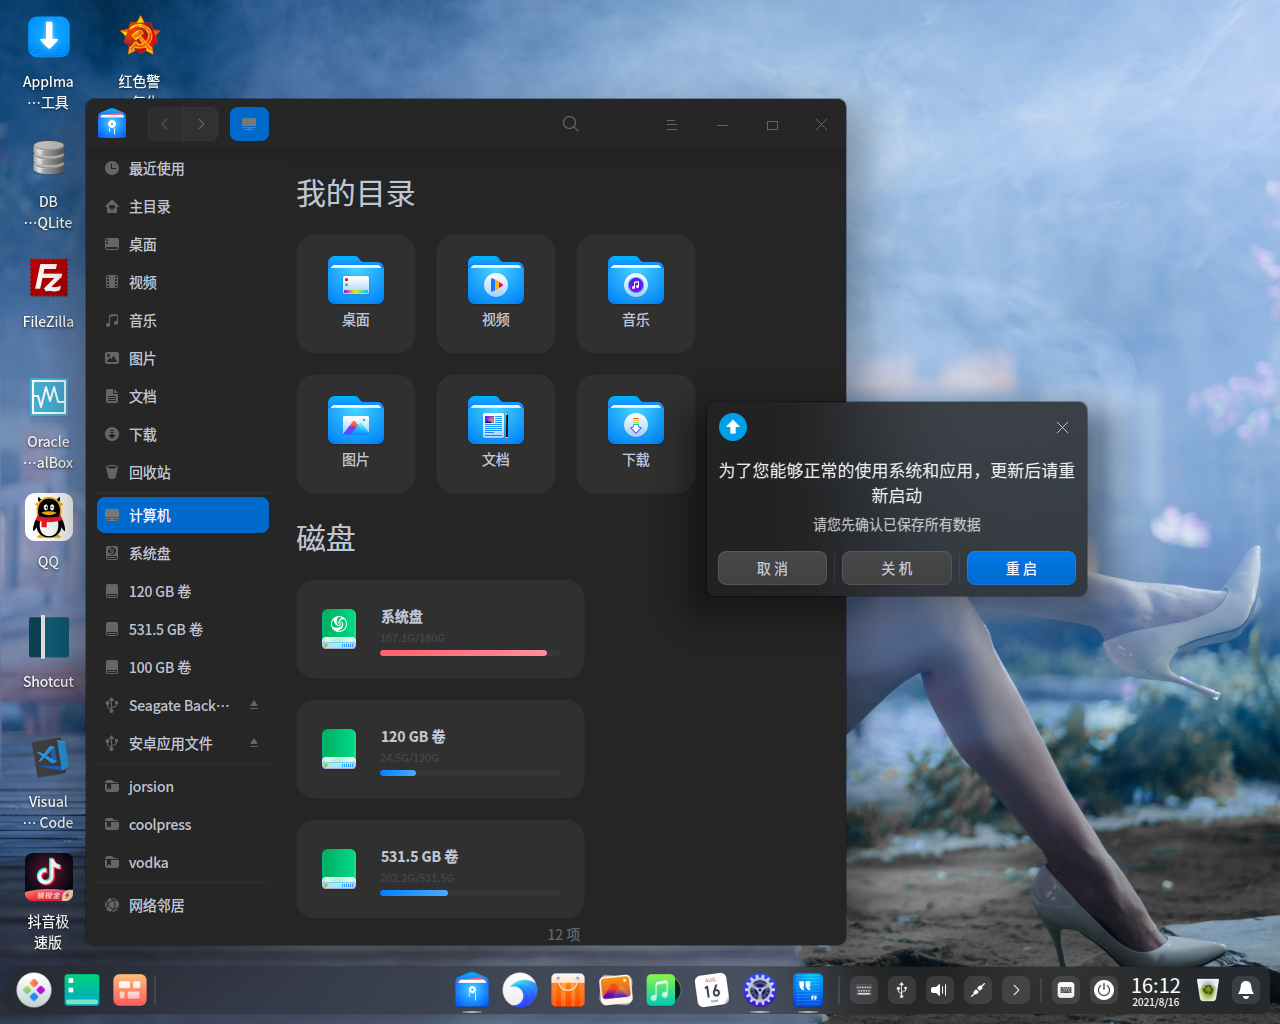Go forward in file manager history
The image size is (1280, 1024).
pyautogui.click(x=201, y=124)
